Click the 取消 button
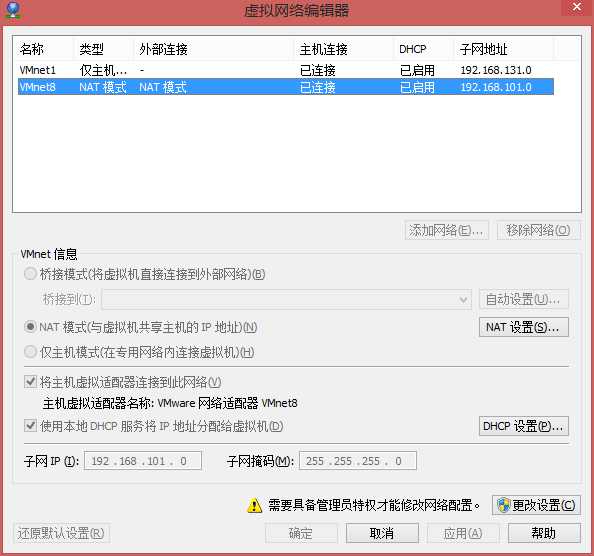This screenshot has height=556, width=594. point(382,533)
